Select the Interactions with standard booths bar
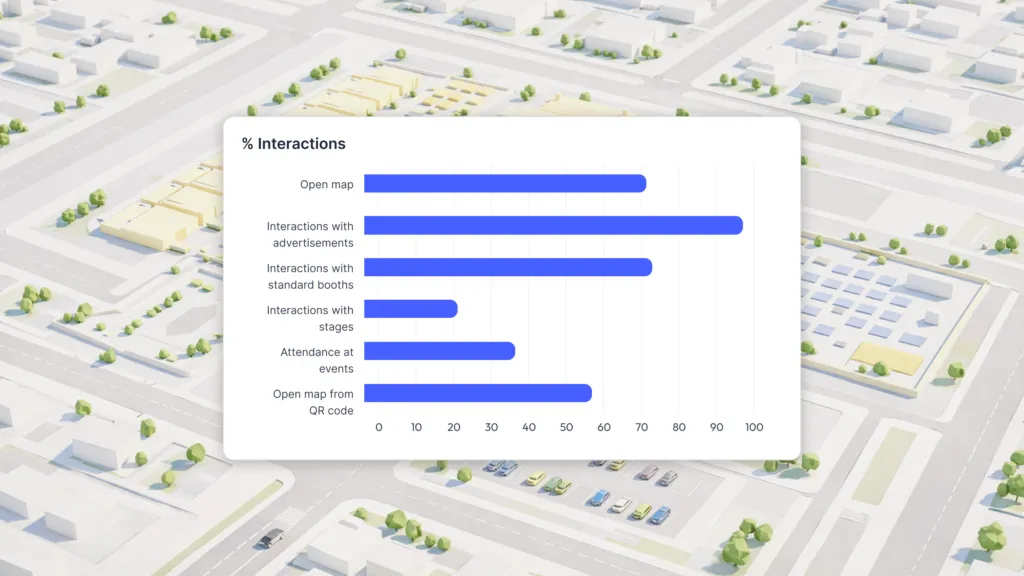This screenshot has width=1024, height=576. [x=507, y=268]
